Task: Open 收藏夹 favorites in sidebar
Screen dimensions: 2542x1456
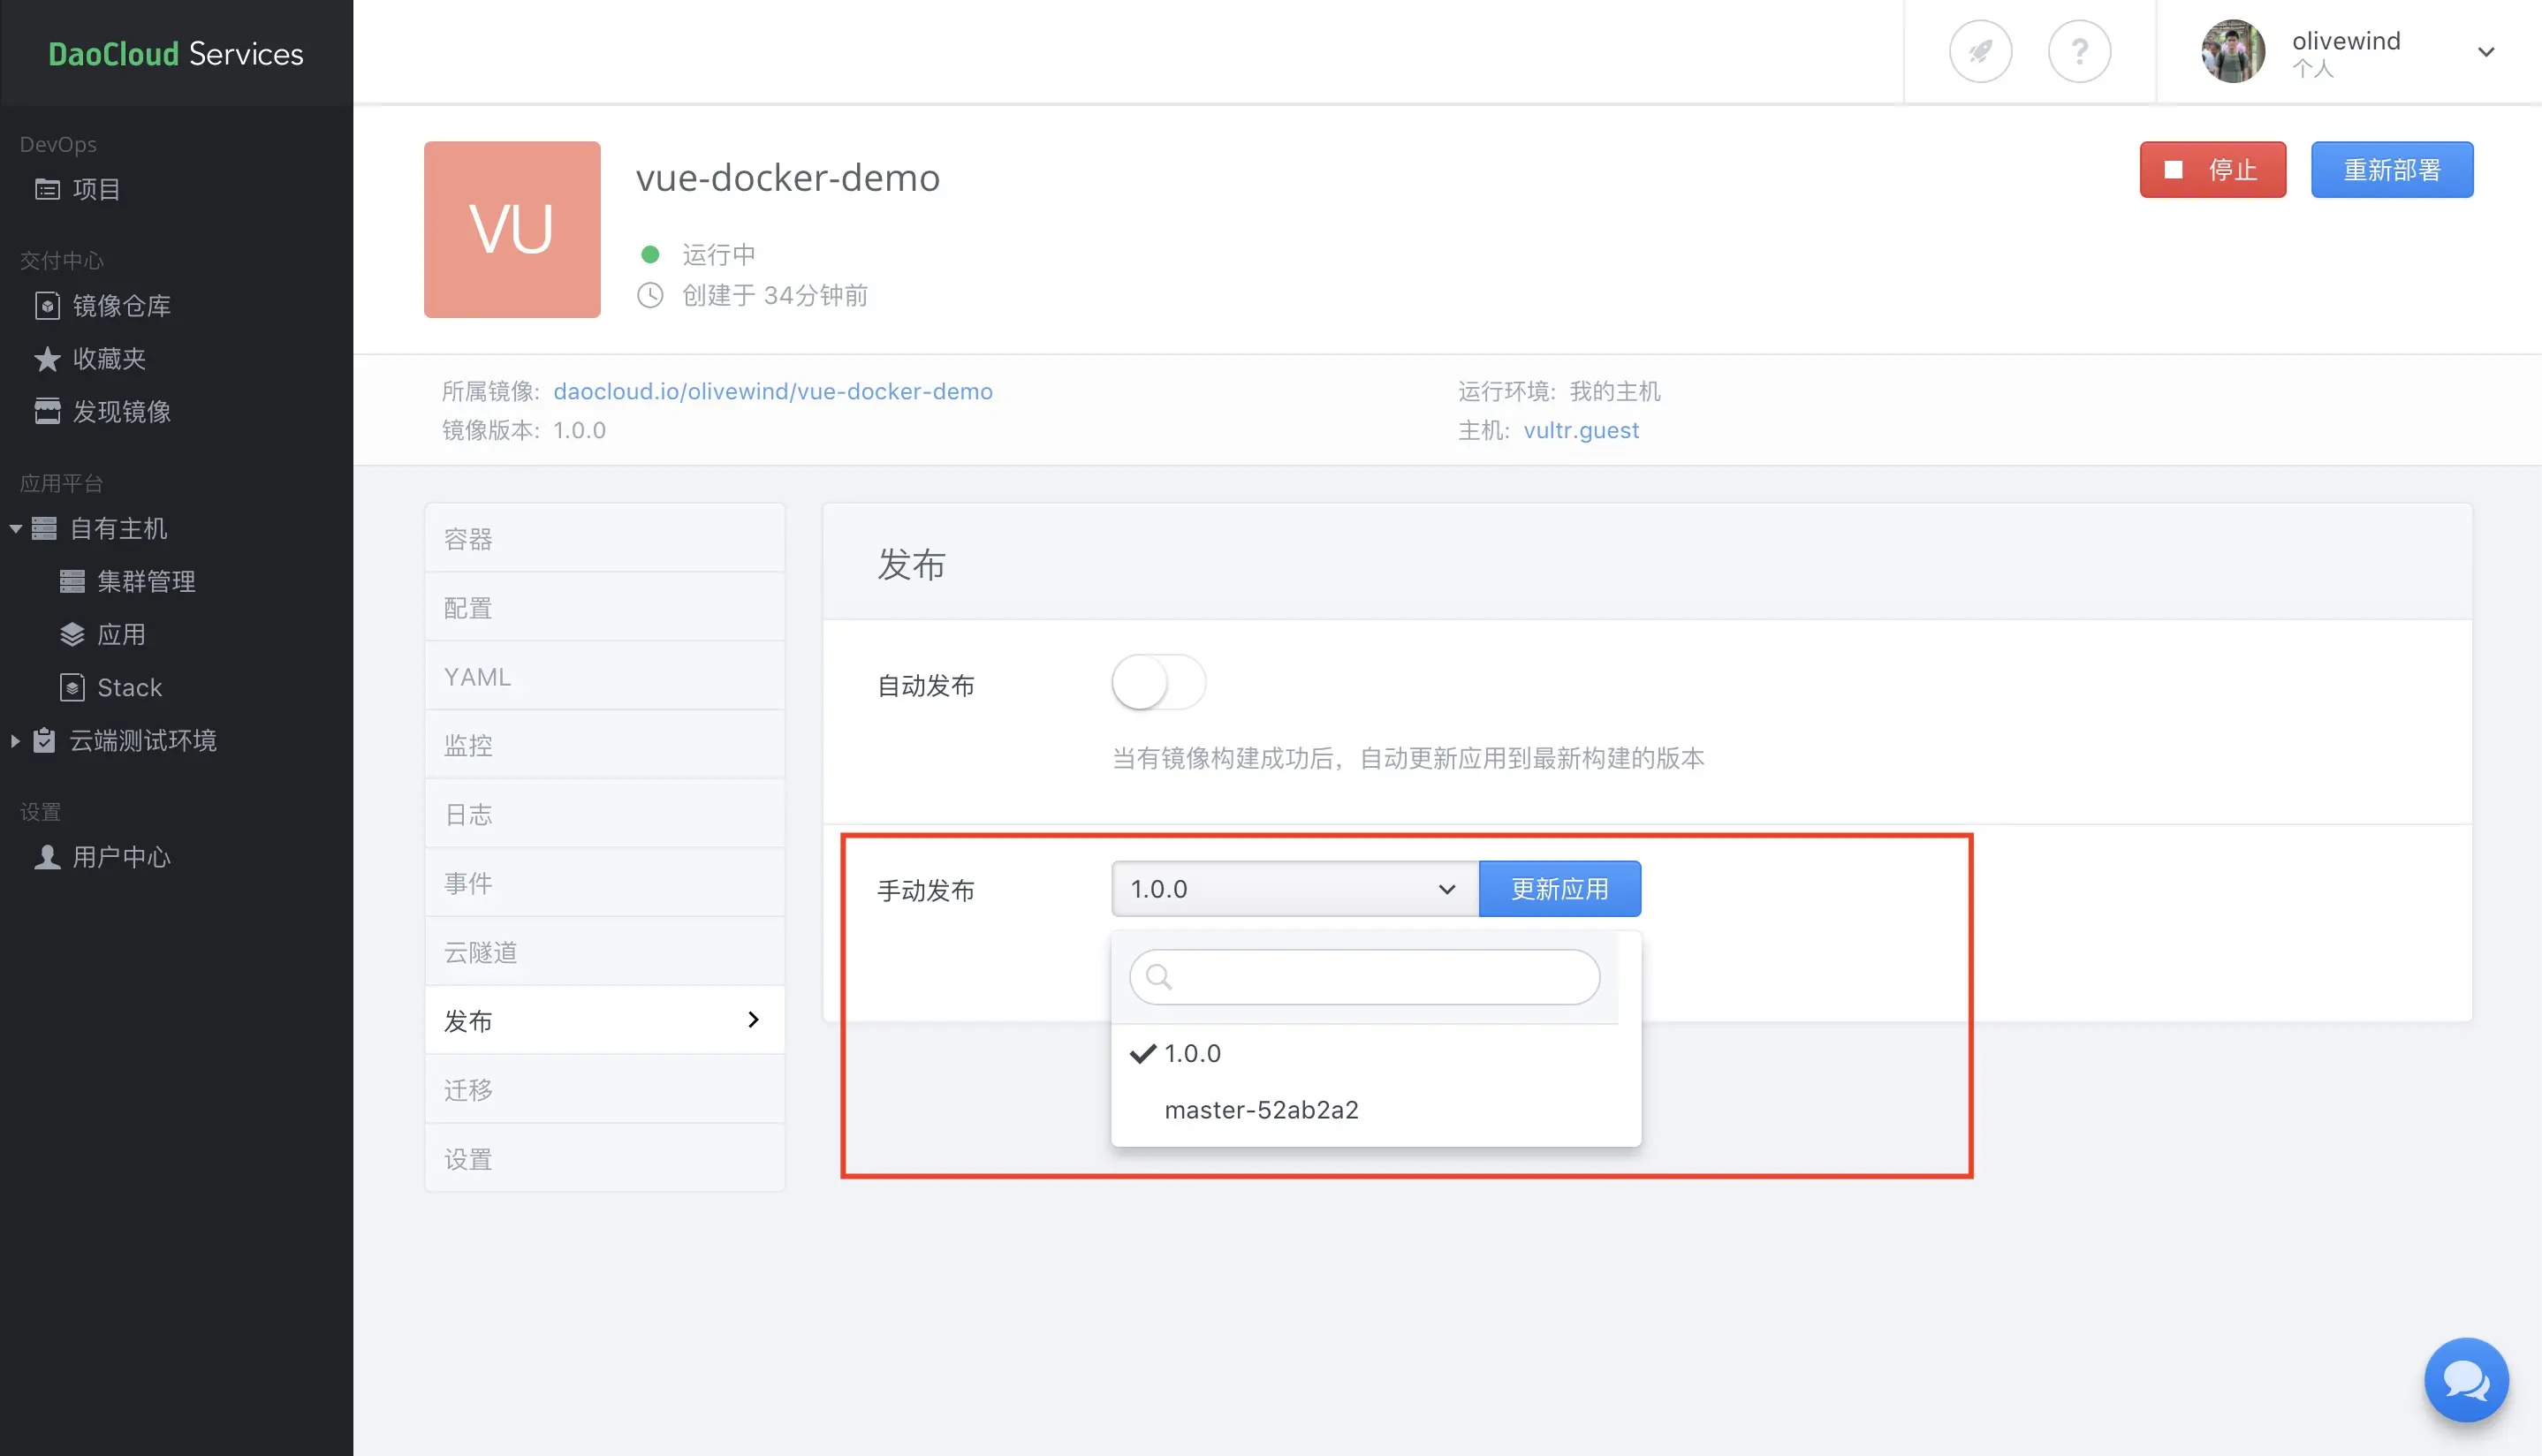Action: [109, 359]
